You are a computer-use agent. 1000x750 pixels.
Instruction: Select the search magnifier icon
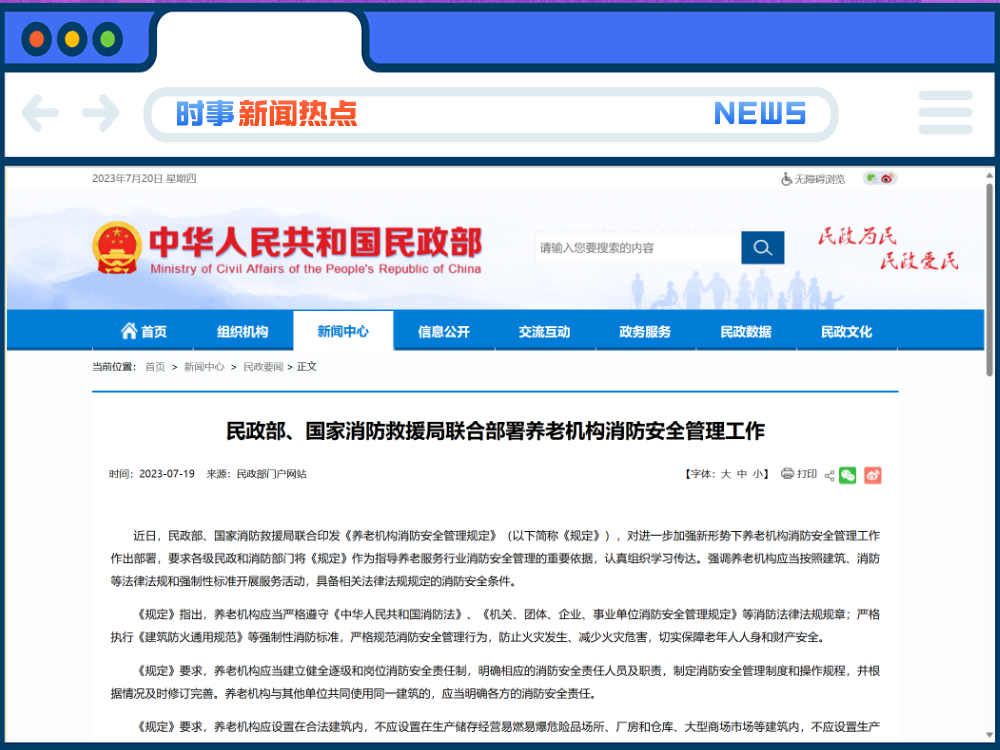(762, 247)
